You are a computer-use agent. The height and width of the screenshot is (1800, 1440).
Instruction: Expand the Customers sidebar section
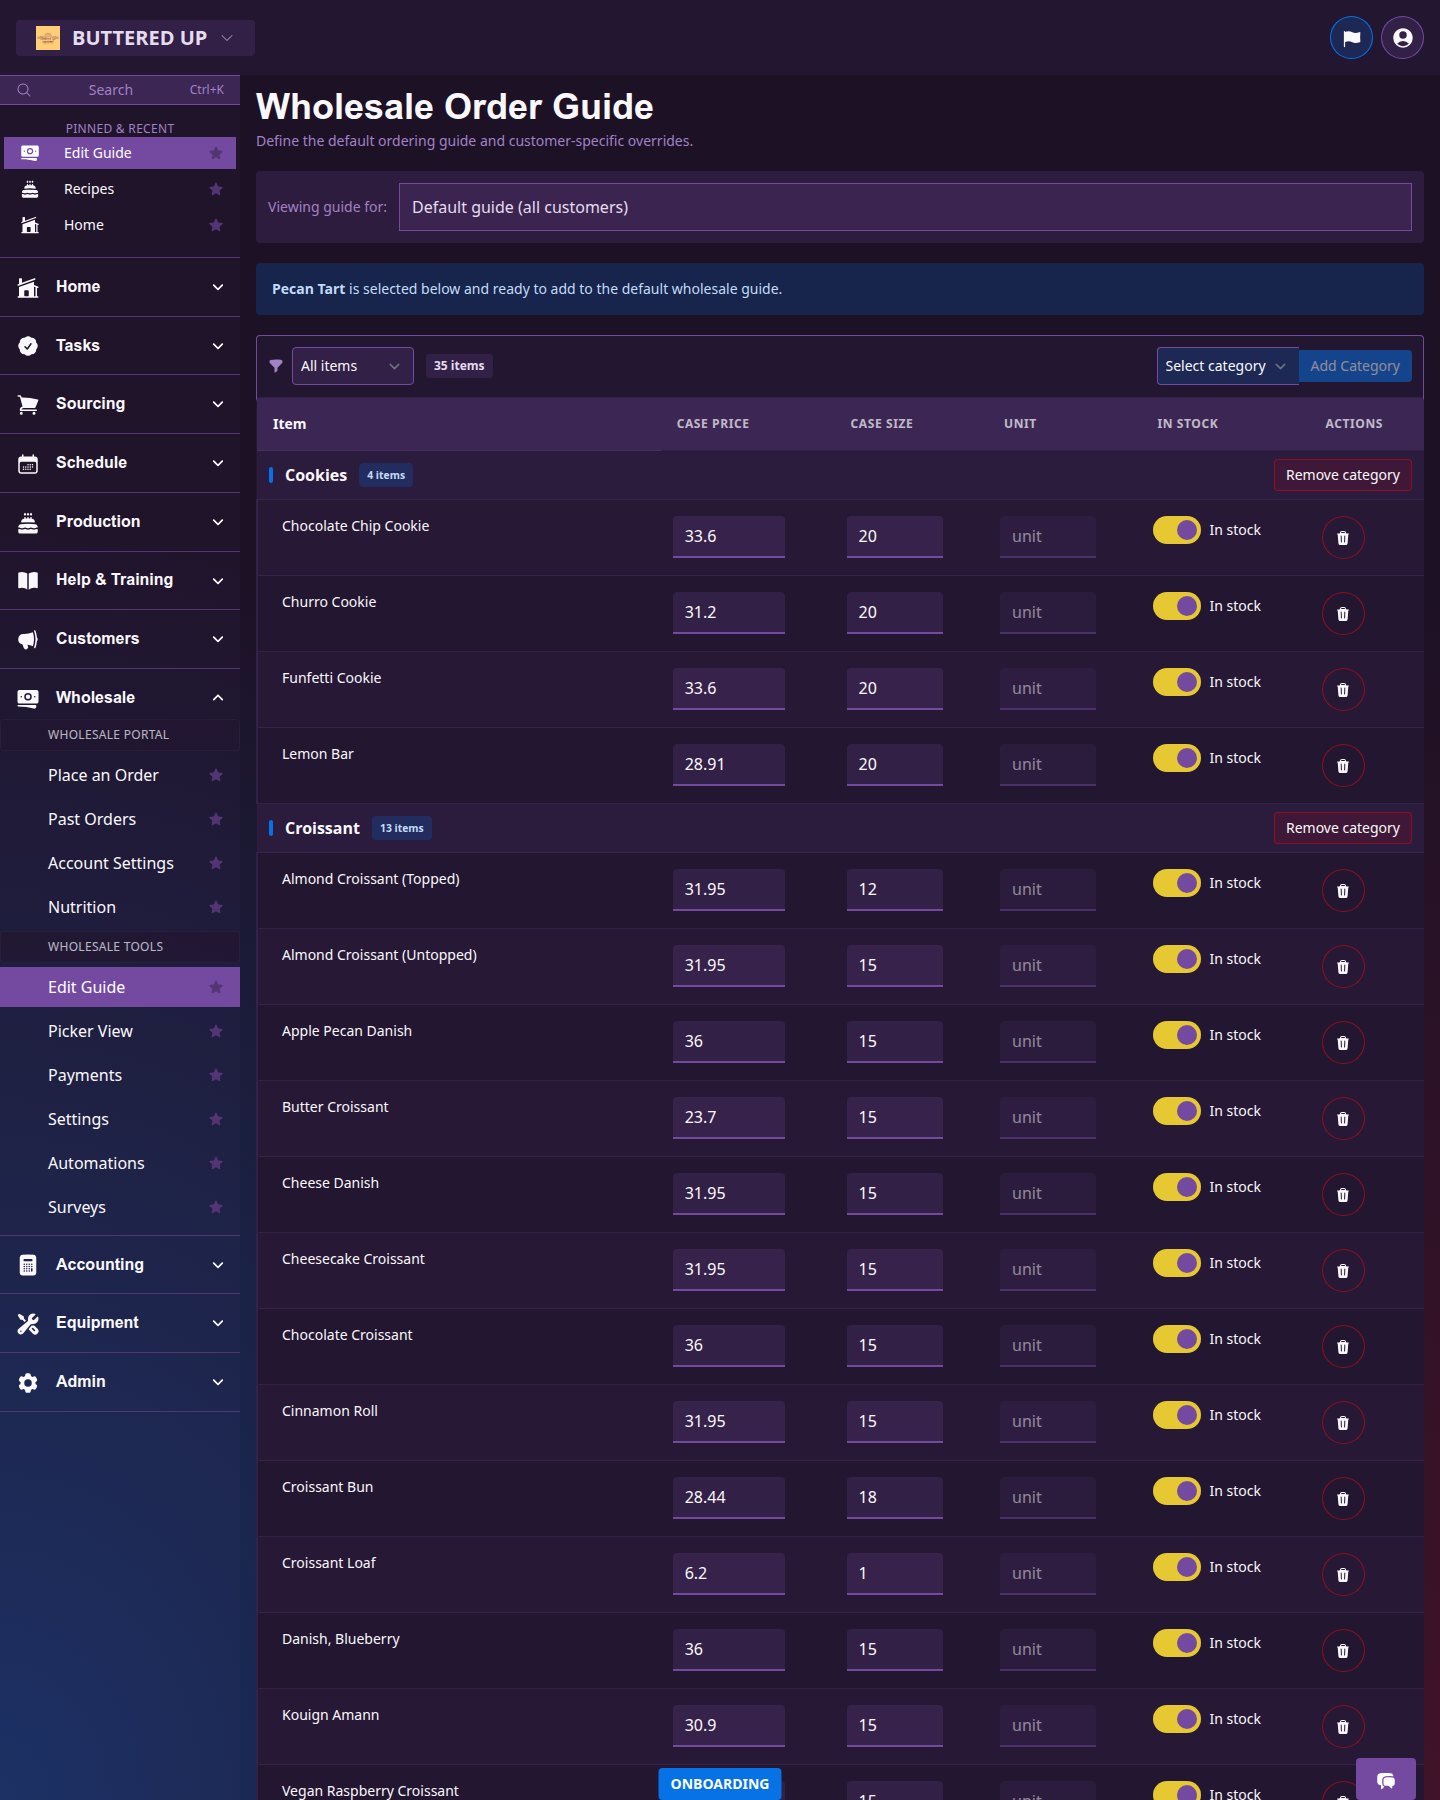pos(120,639)
